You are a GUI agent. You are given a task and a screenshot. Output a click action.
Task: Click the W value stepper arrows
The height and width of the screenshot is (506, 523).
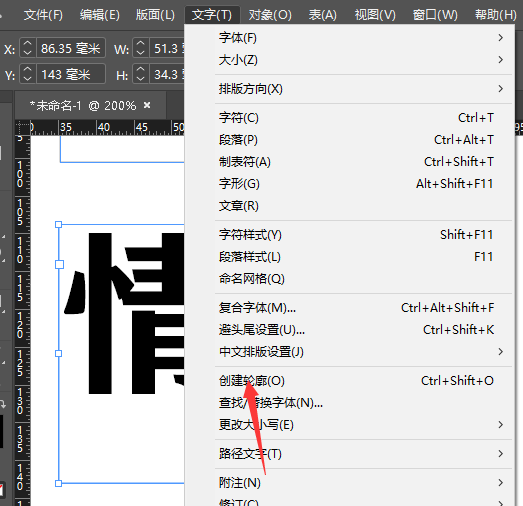click(140, 49)
